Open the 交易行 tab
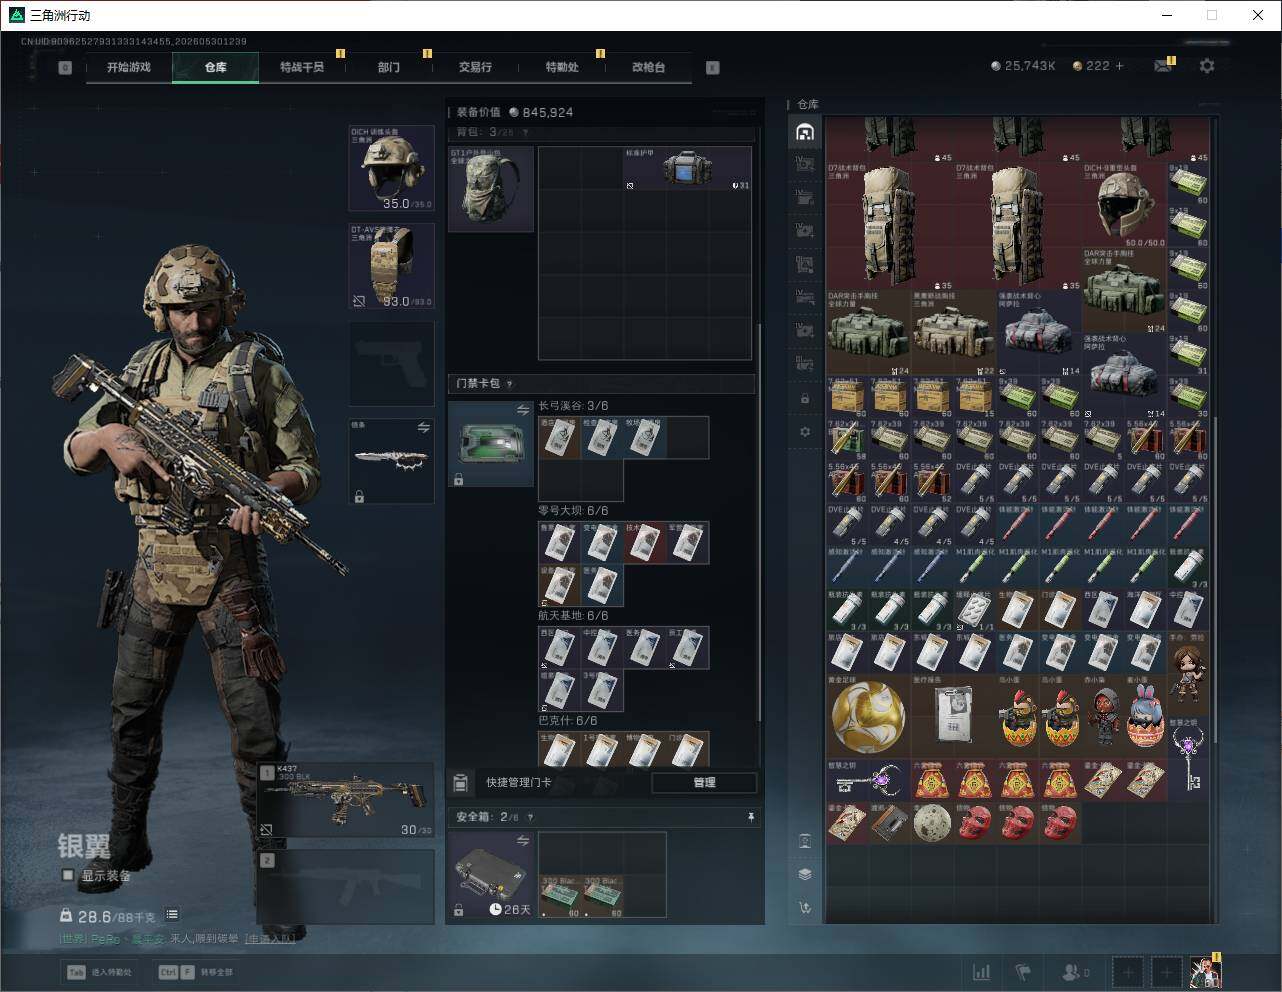The image size is (1282, 992). pos(475,67)
